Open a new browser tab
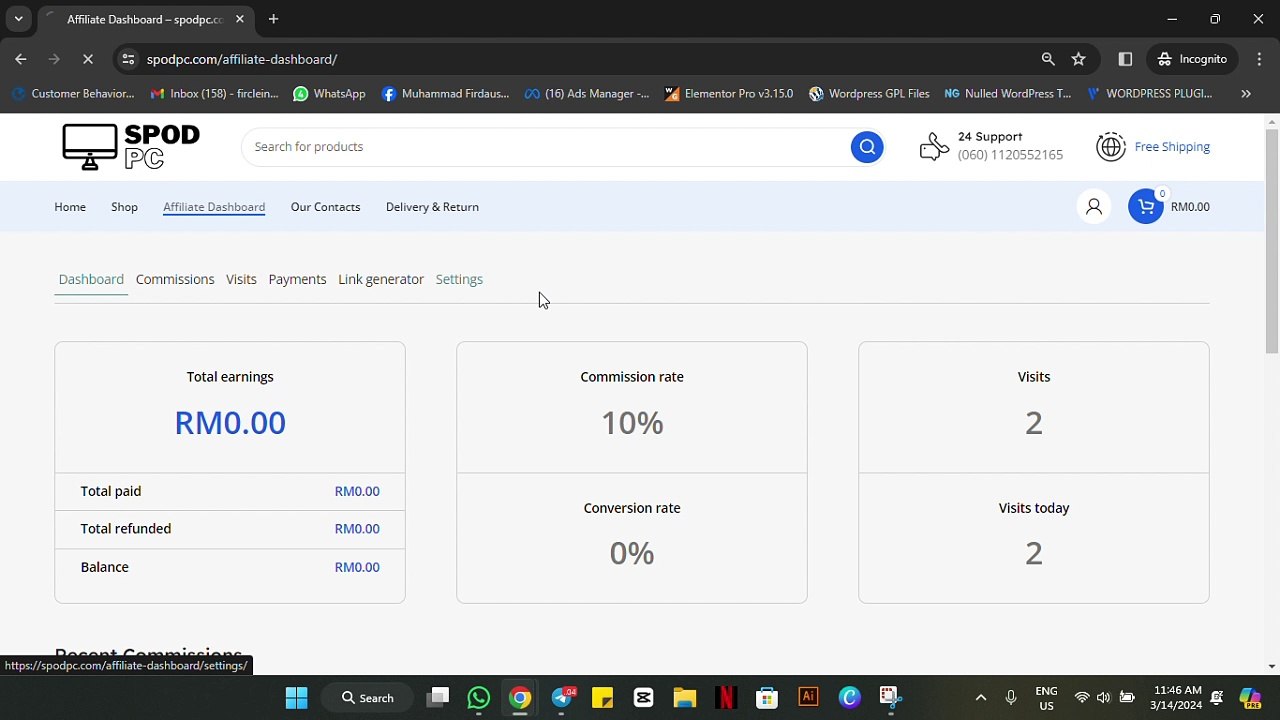 click(x=273, y=19)
